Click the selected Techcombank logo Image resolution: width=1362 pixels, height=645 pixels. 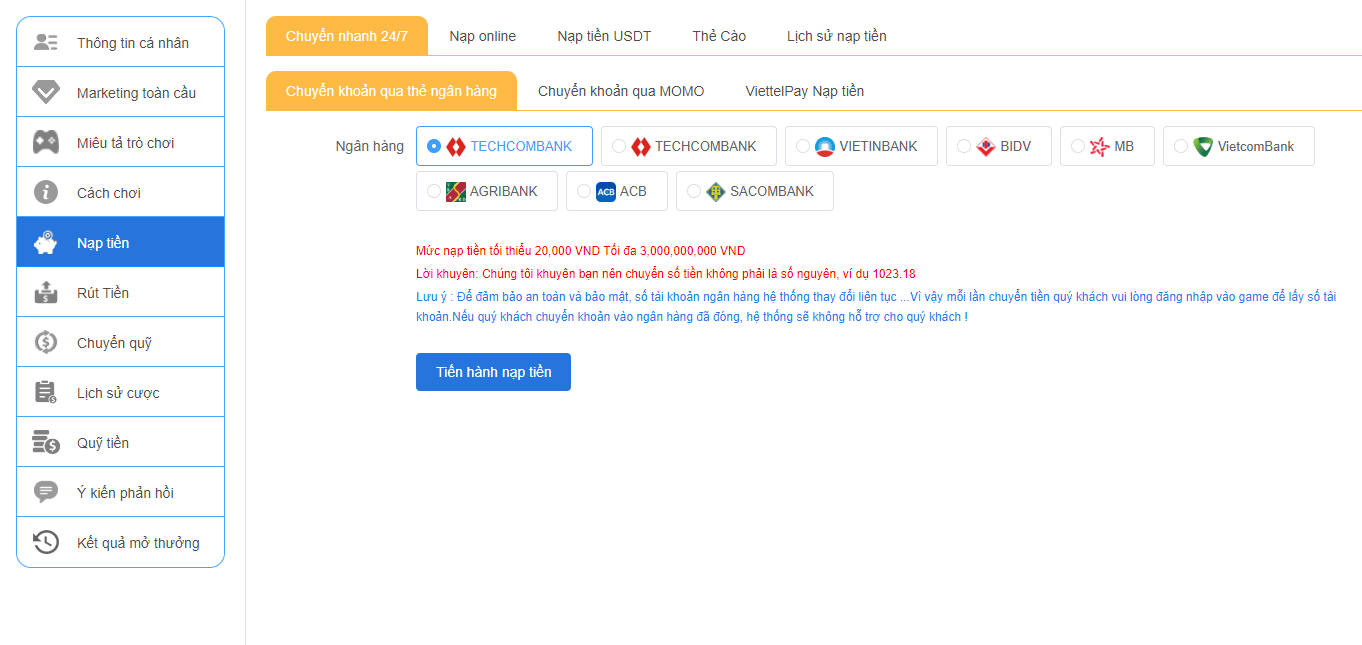[456, 146]
